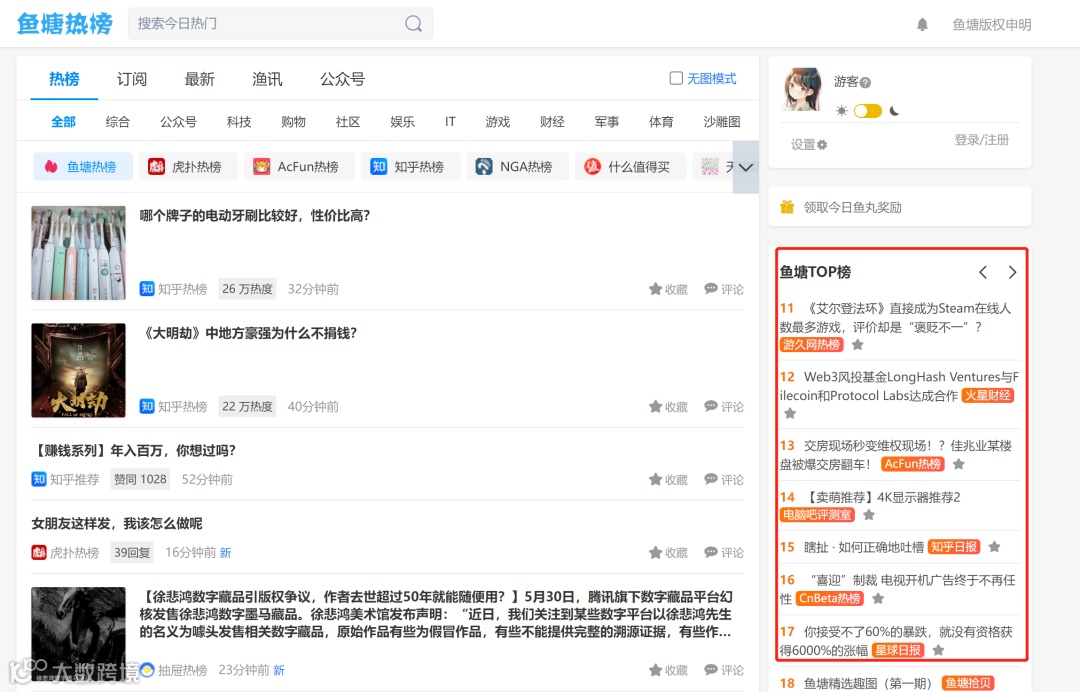Viewport: 1080px width, 692px height.
Task: Switch to the 最新 tab
Action: pos(199,79)
